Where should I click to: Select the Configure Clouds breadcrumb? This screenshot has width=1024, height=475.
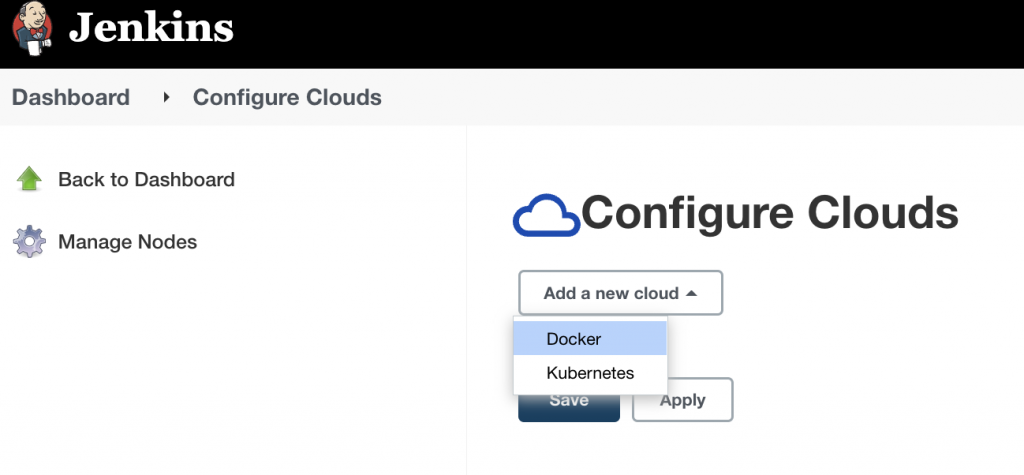(287, 98)
